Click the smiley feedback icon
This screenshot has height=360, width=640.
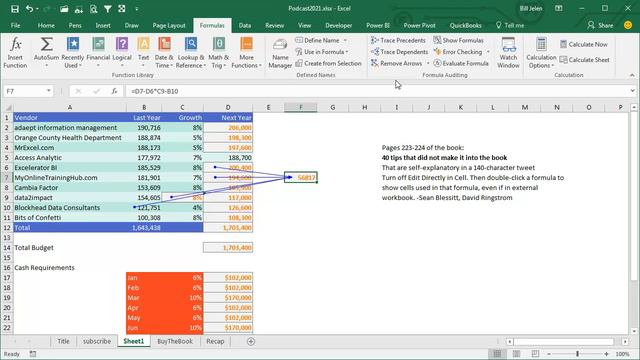pos(628,25)
